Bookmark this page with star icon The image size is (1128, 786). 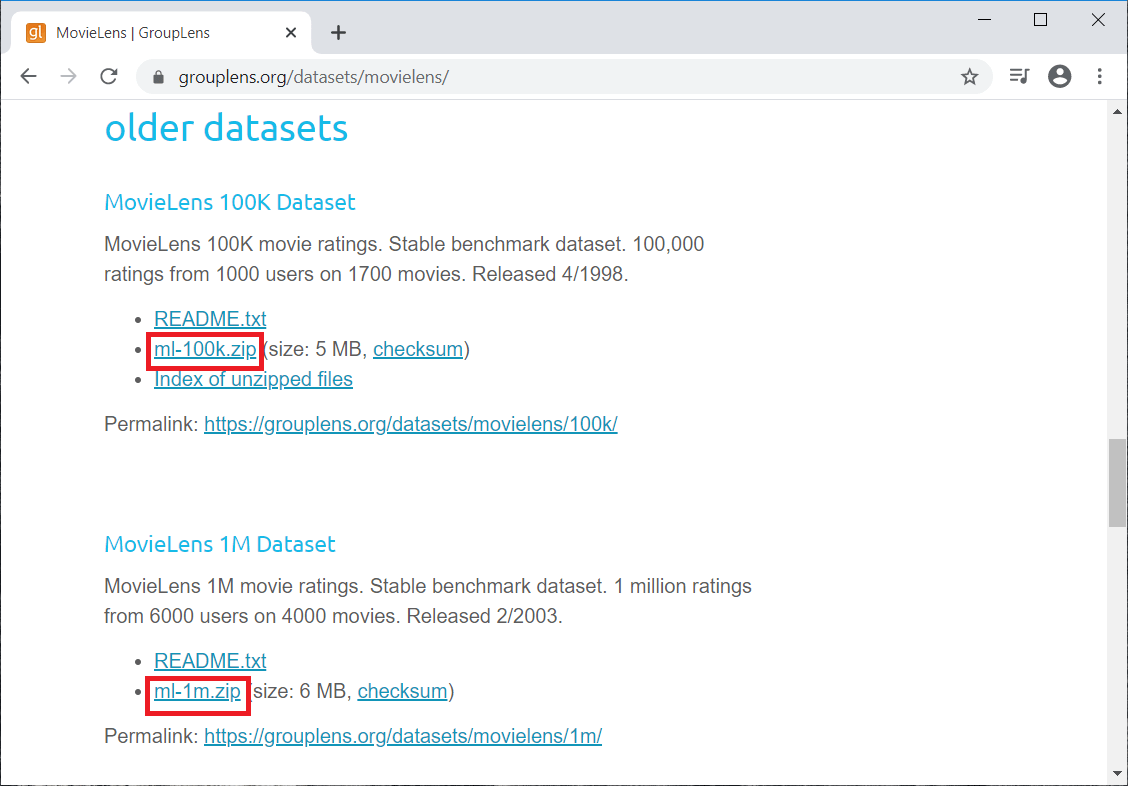[x=969, y=77]
